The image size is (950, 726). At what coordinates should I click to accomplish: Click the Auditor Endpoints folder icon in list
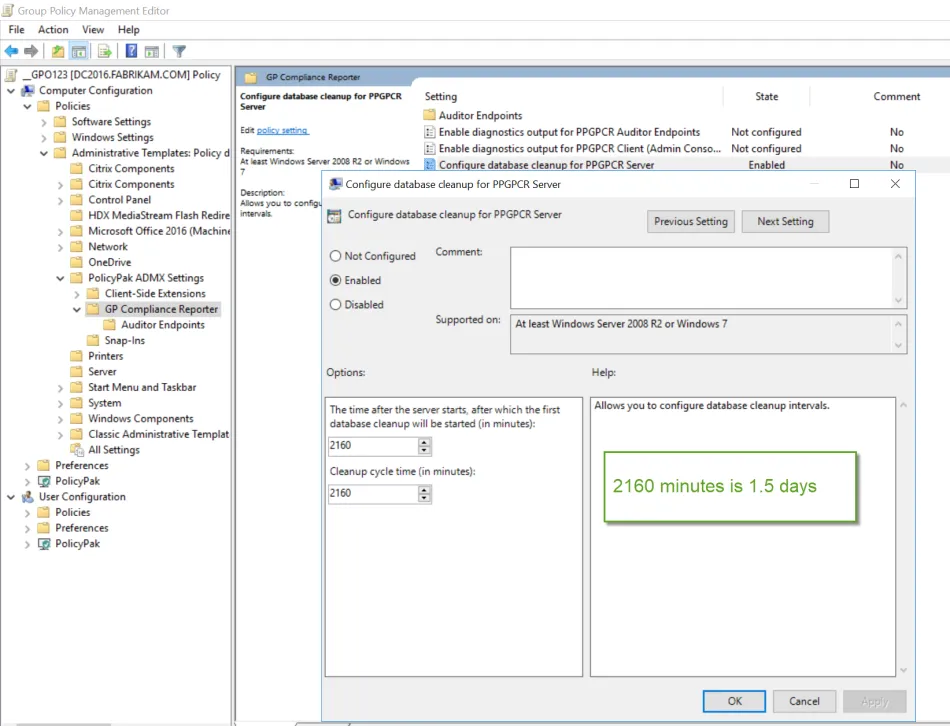coord(429,115)
